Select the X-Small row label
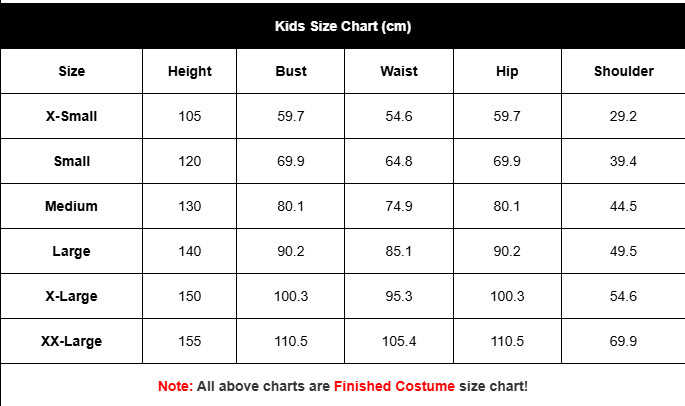This screenshot has width=685, height=406. tap(72, 116)
